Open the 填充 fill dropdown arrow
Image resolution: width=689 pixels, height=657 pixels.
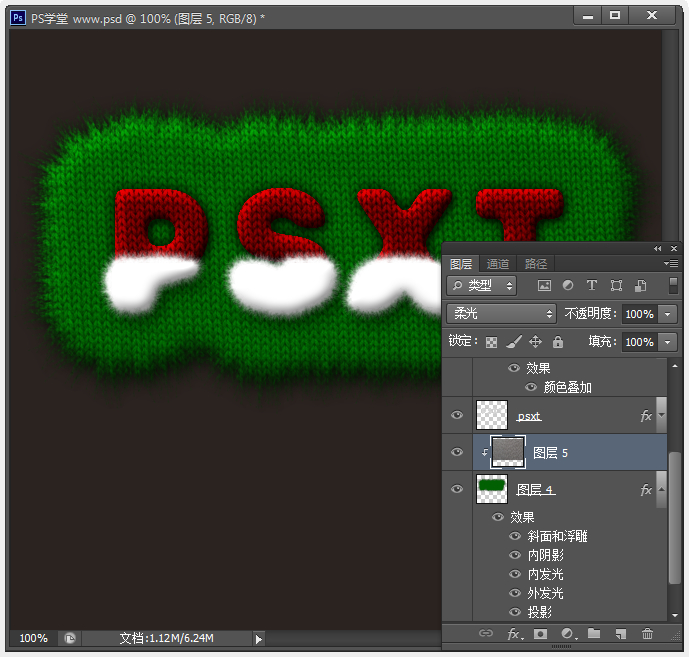[x=667, y=342]
